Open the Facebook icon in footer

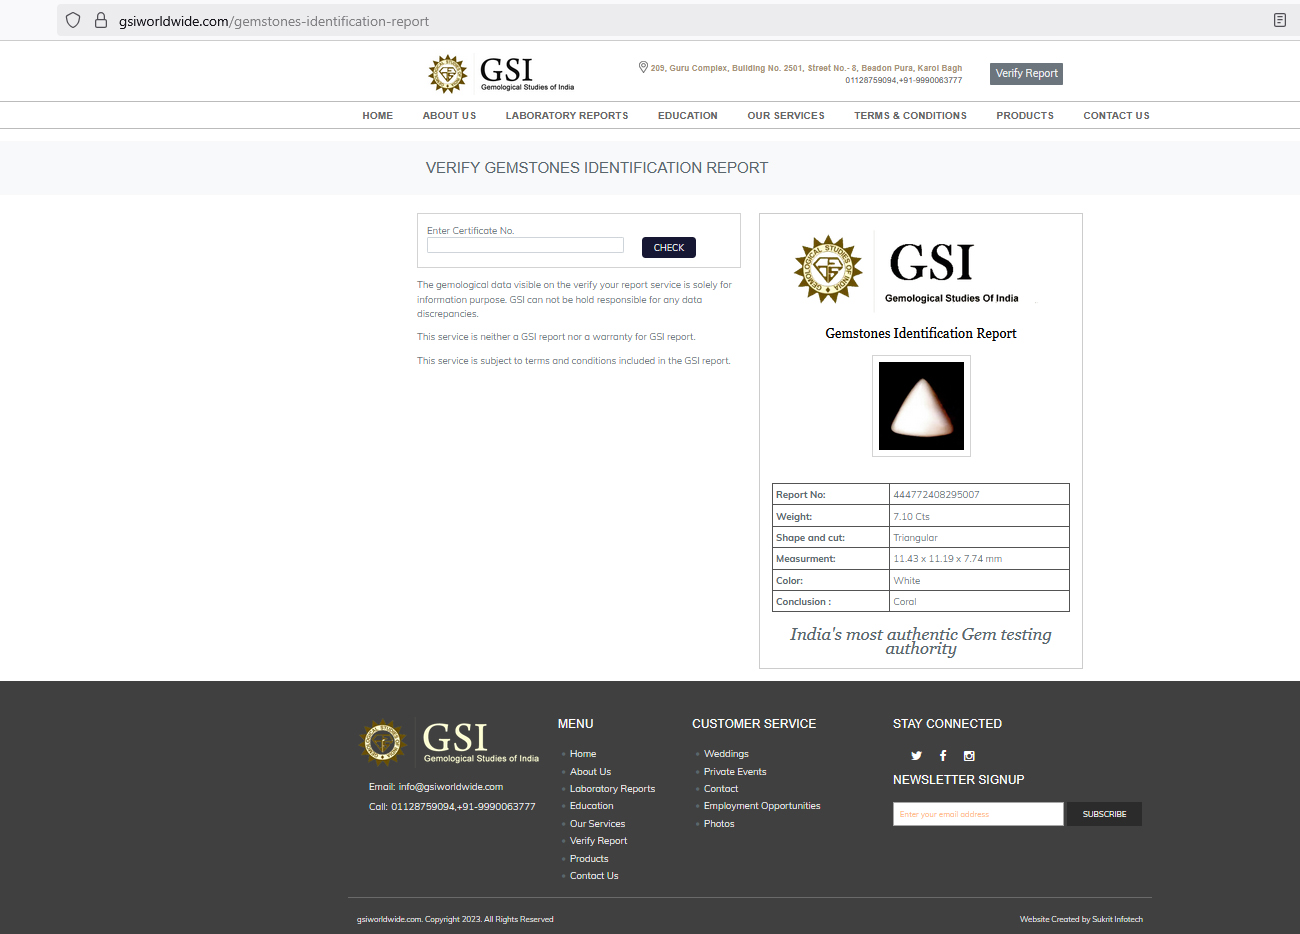tap(943, 756)
